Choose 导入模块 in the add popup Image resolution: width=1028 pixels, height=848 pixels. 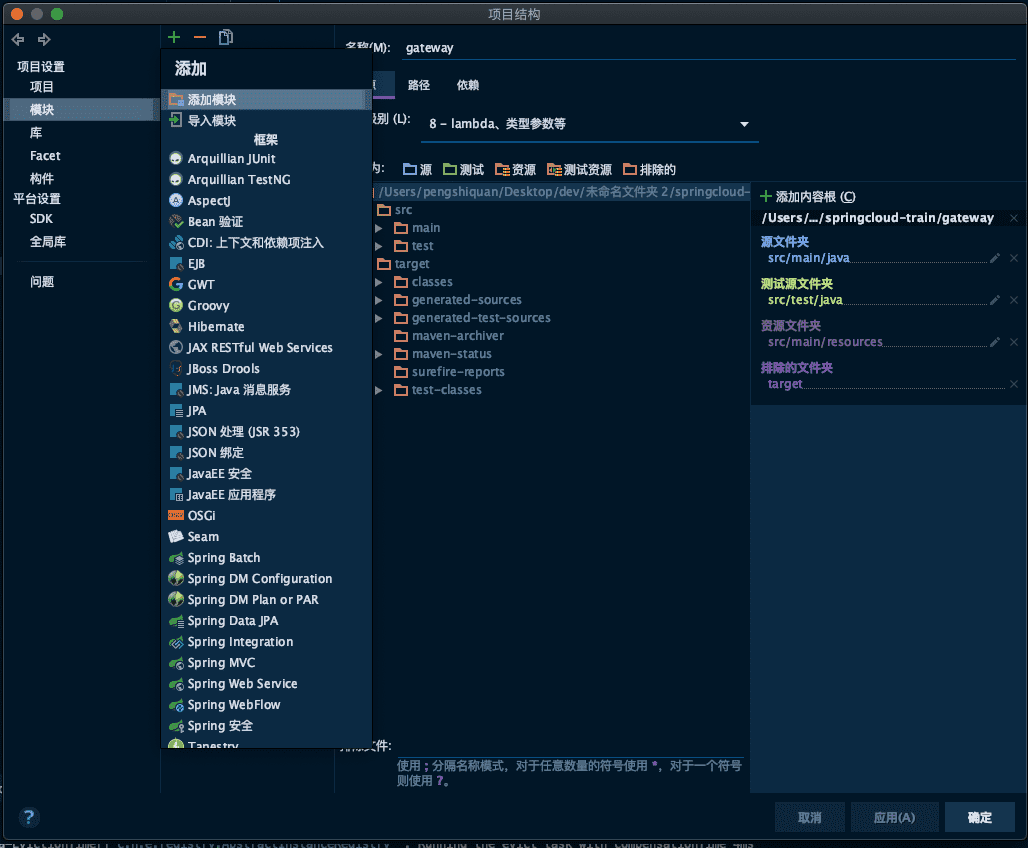click(266, 121)
